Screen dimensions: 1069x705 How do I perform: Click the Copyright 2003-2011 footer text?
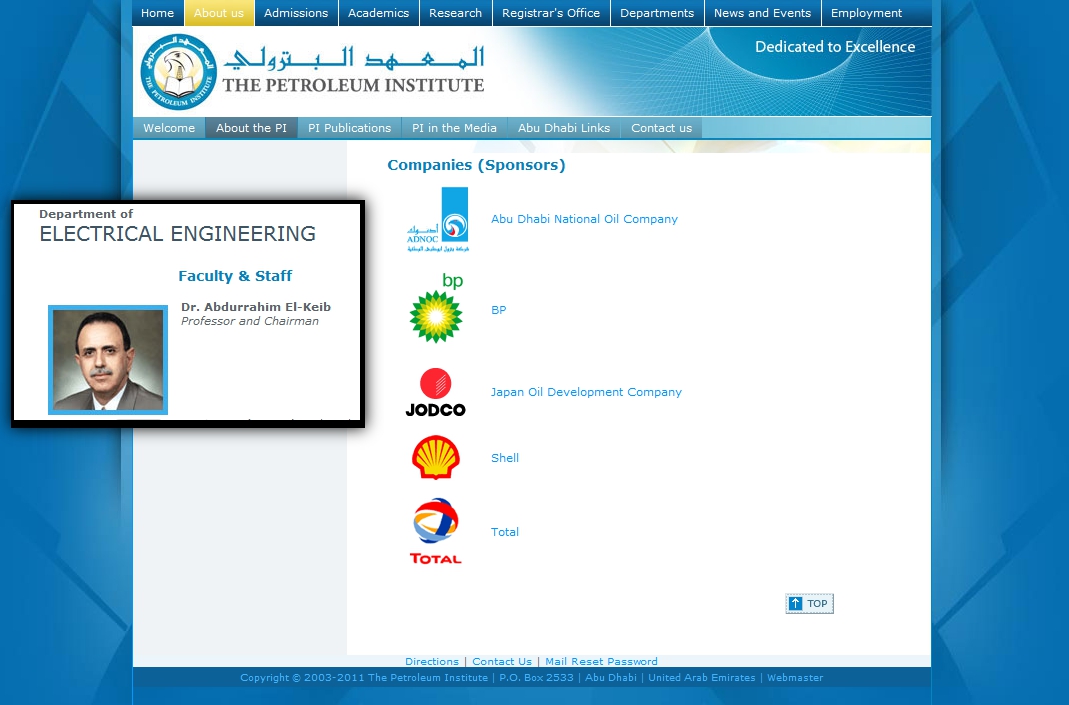click(x=363, y=678)
